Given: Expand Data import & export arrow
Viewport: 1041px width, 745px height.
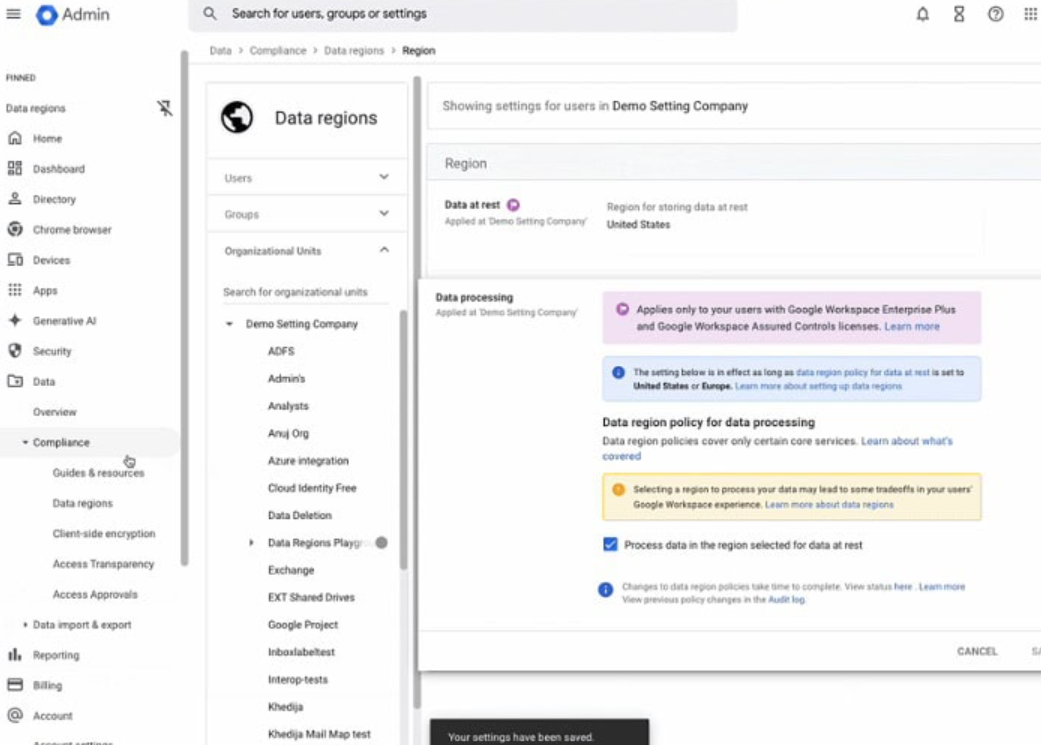Looking at the screenshot, I should (25, 625).
